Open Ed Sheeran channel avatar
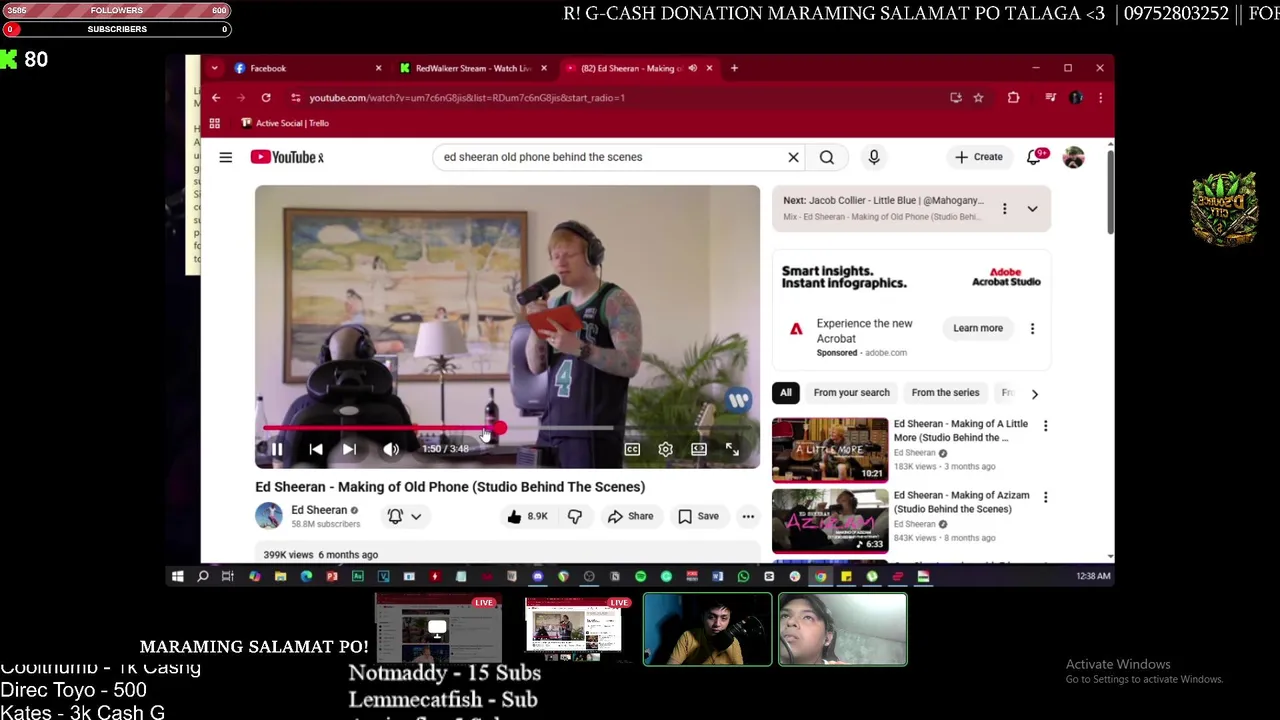Screen dimensions: 1280x720 point(268,516)
